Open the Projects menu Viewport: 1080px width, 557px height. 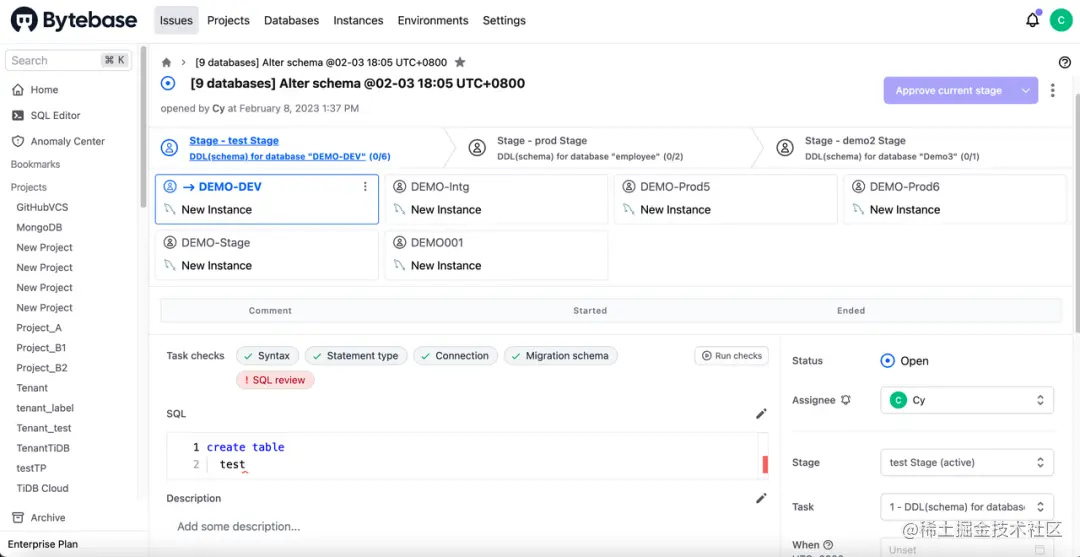point(228,21)
